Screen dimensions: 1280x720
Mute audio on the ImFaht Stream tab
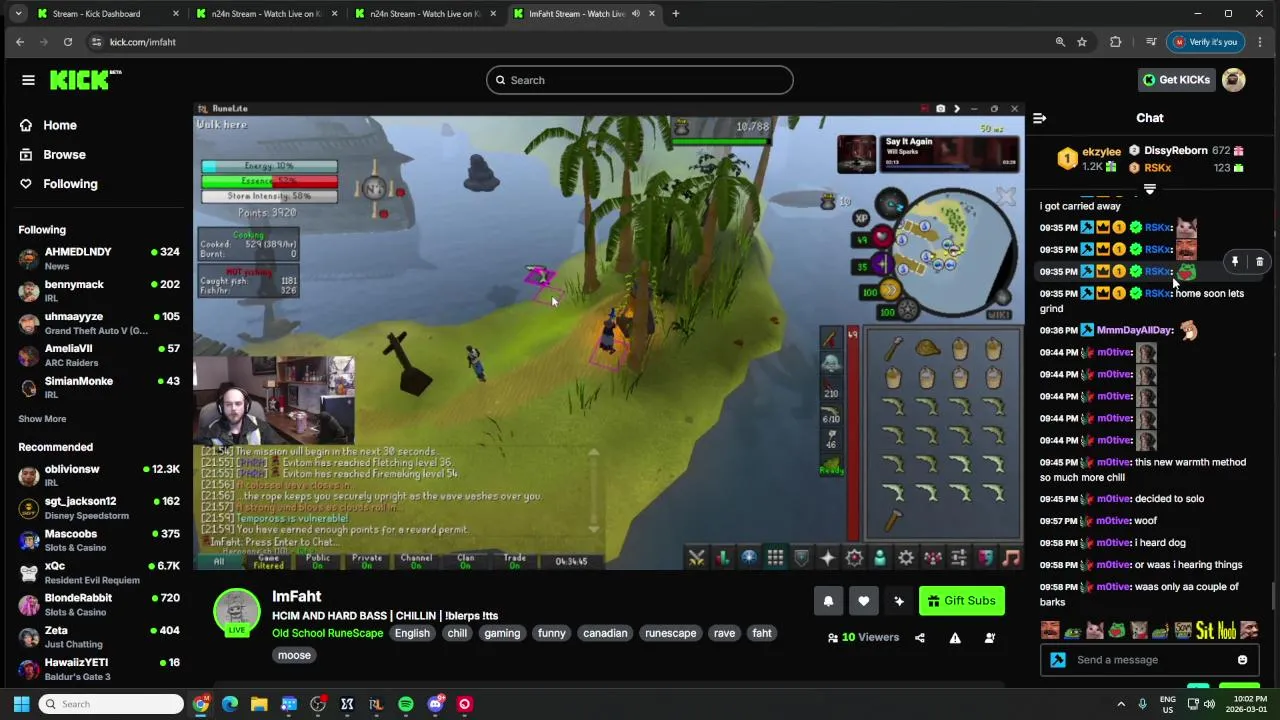tap(636, 14)
